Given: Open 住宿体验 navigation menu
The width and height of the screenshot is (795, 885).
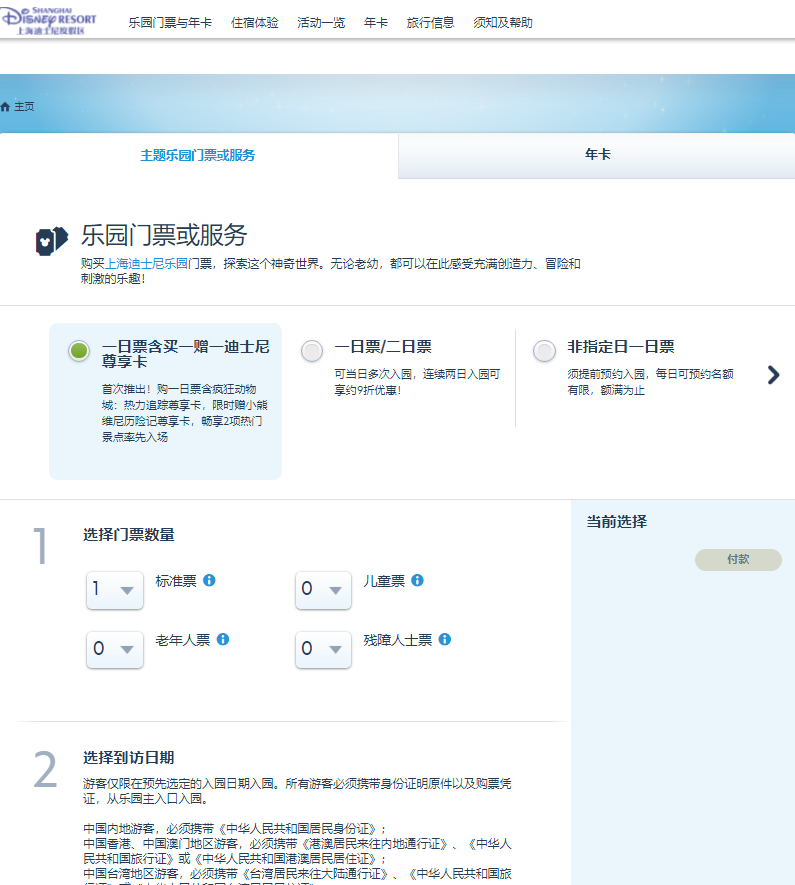Looking at the screenshot, I should click(x=254, y=23).
